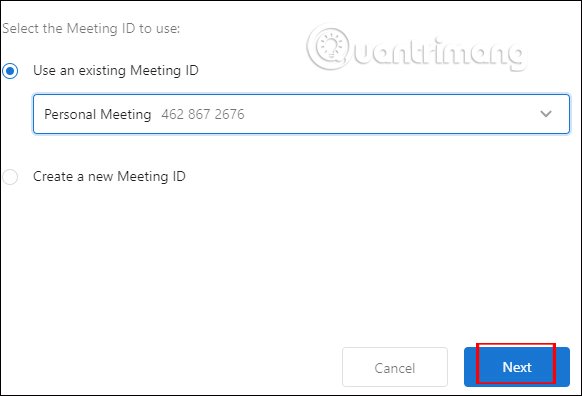Click the 'Next' label inside the red highlight

click(x=517, y=367)
